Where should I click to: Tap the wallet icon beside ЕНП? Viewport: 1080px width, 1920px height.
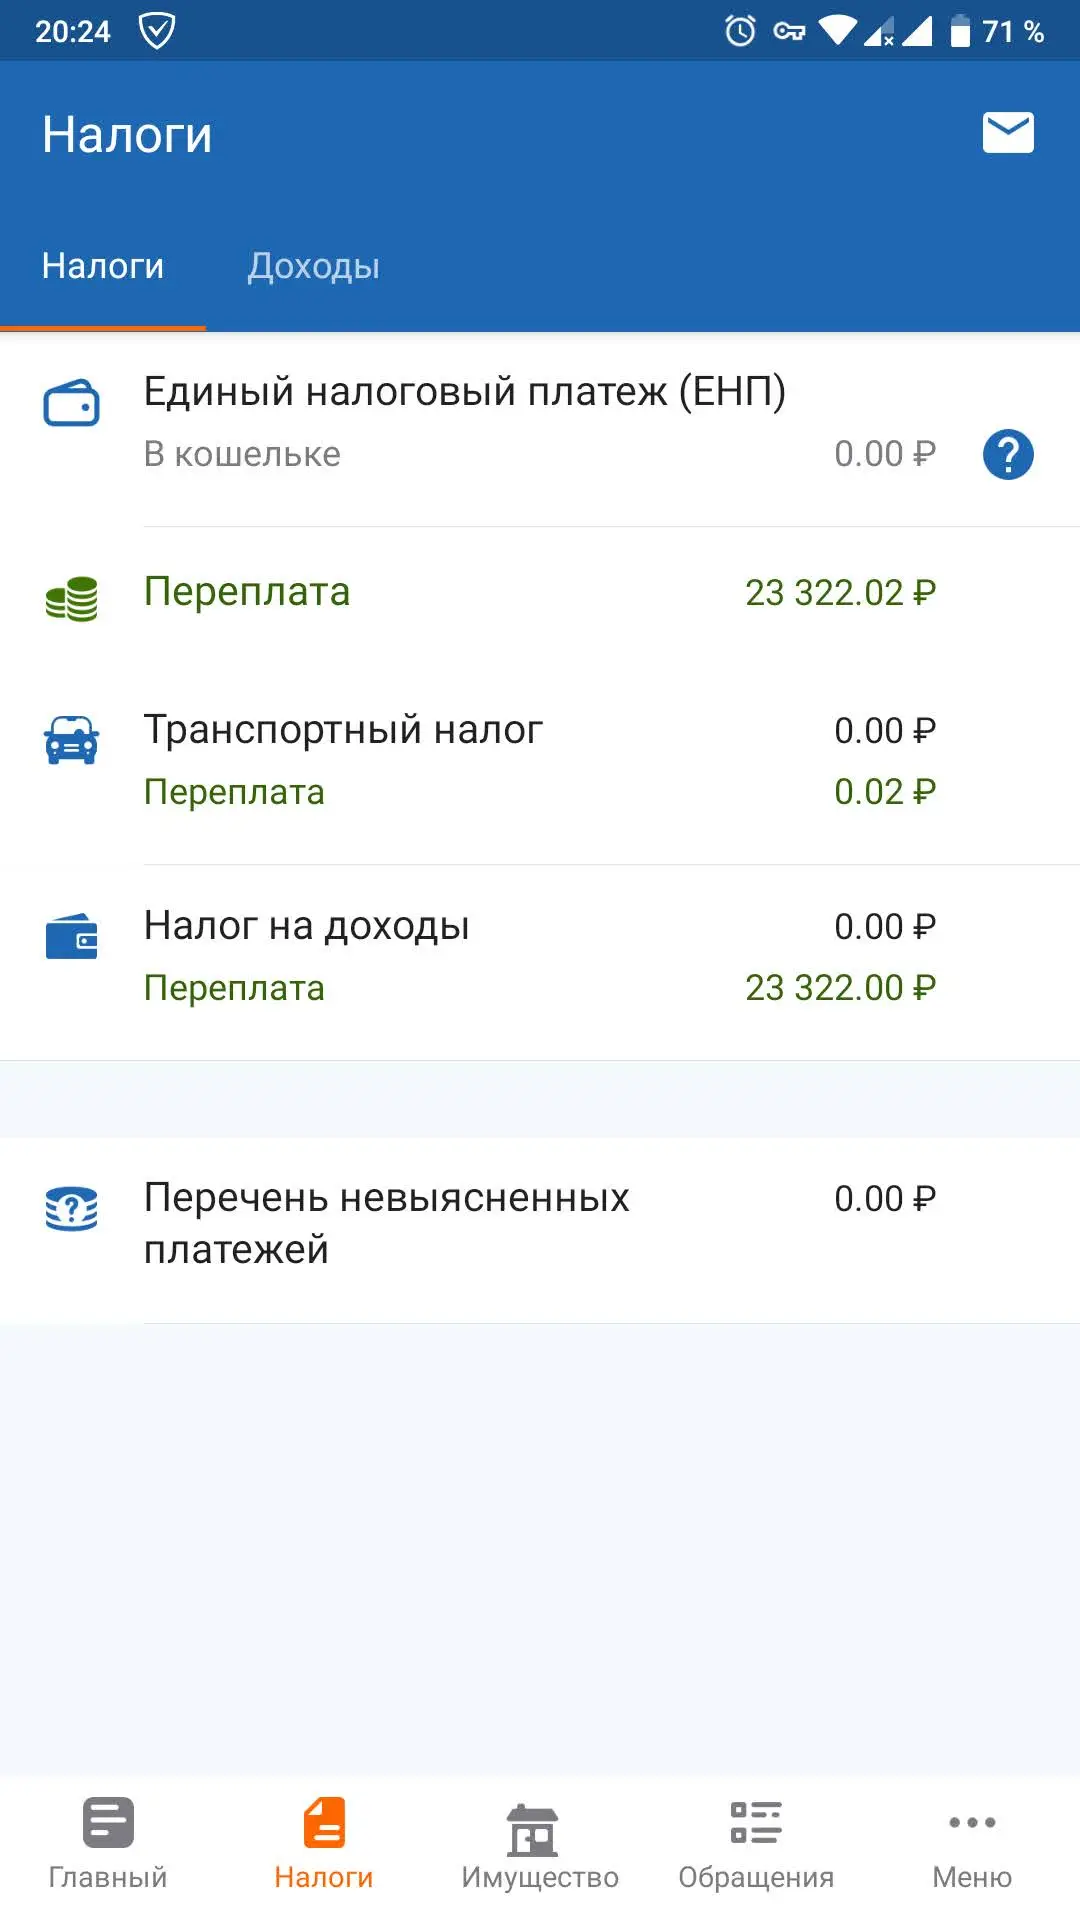point(71,403)
